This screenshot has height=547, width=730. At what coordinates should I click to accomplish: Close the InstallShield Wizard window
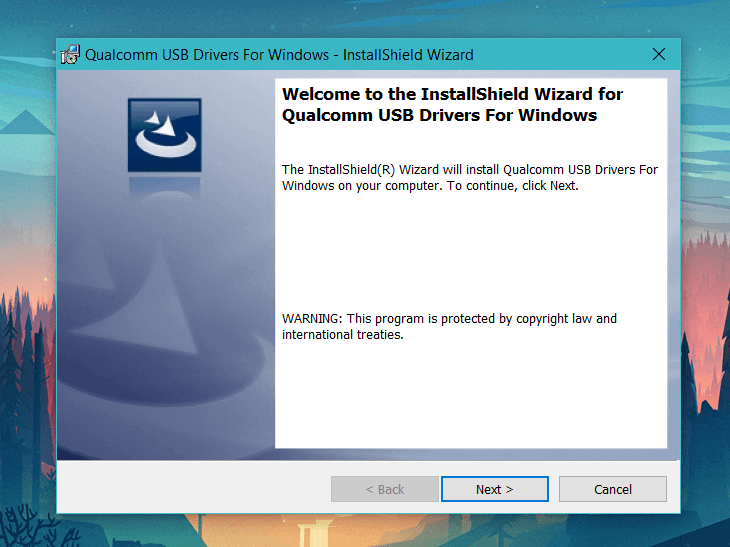click(x=659, y=54)
